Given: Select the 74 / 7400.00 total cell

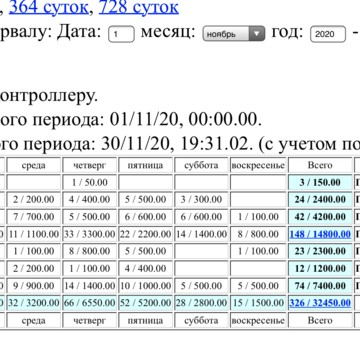Looking at the screenshot, I should click(320, 286).
